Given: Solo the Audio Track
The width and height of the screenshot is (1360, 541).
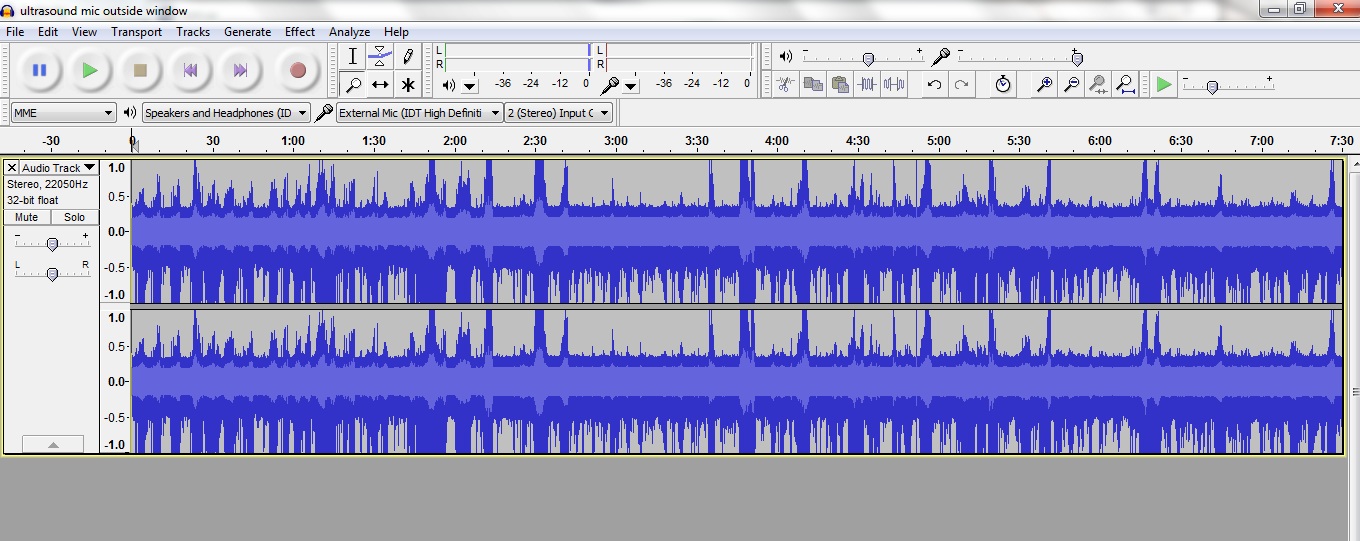Looking at the screenshot, I should point(75,217).
